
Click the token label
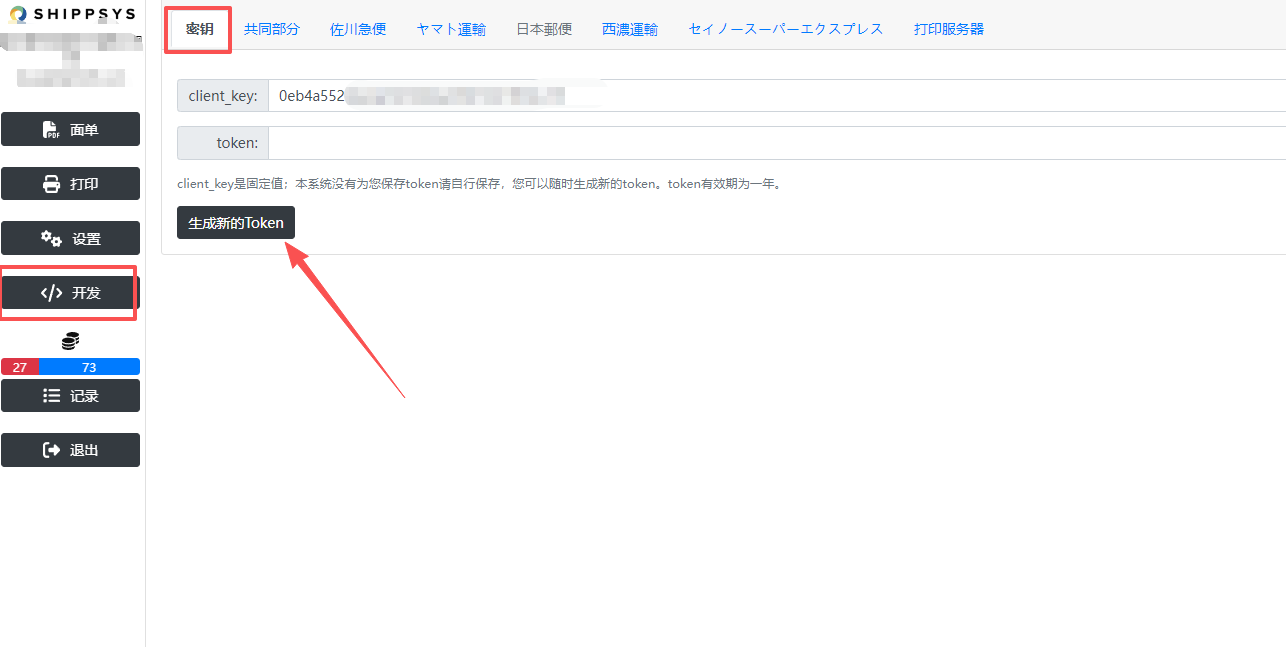click(223, 143)
